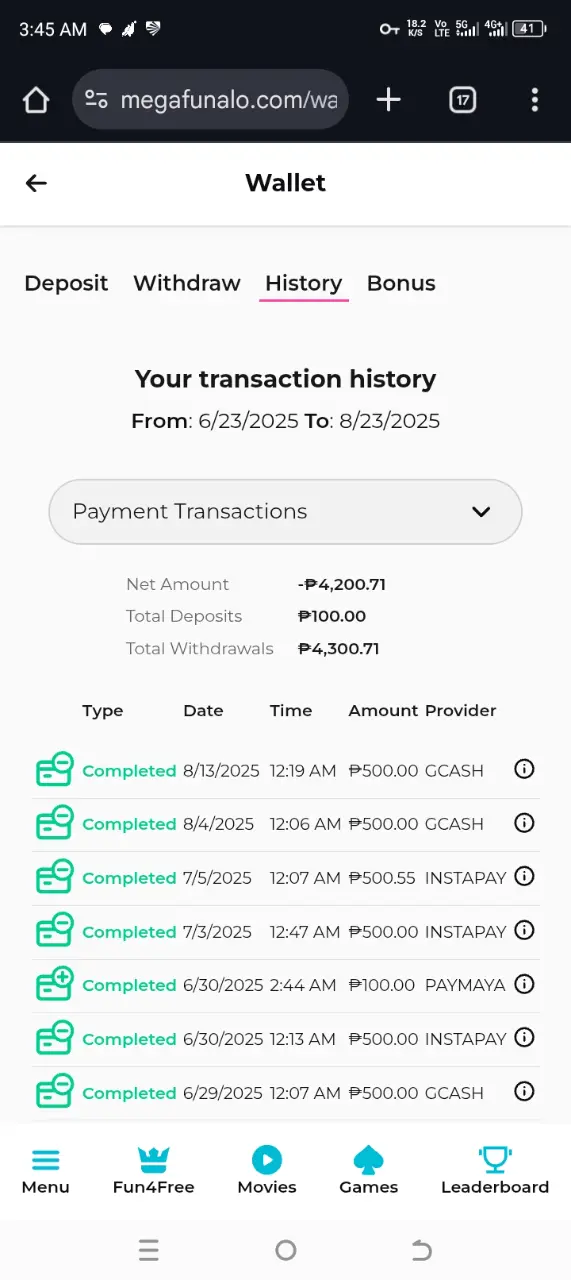
Task: Switch to the Deposit tab
Action: [66, 283]
